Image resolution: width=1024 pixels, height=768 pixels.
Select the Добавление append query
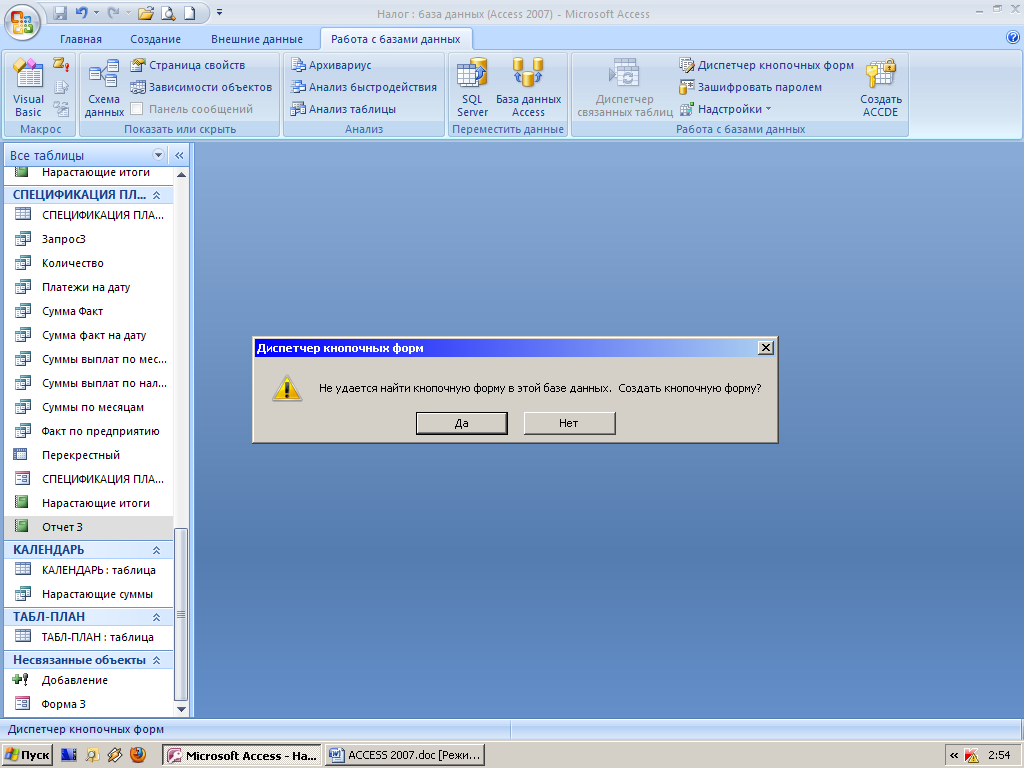point(89,680)
